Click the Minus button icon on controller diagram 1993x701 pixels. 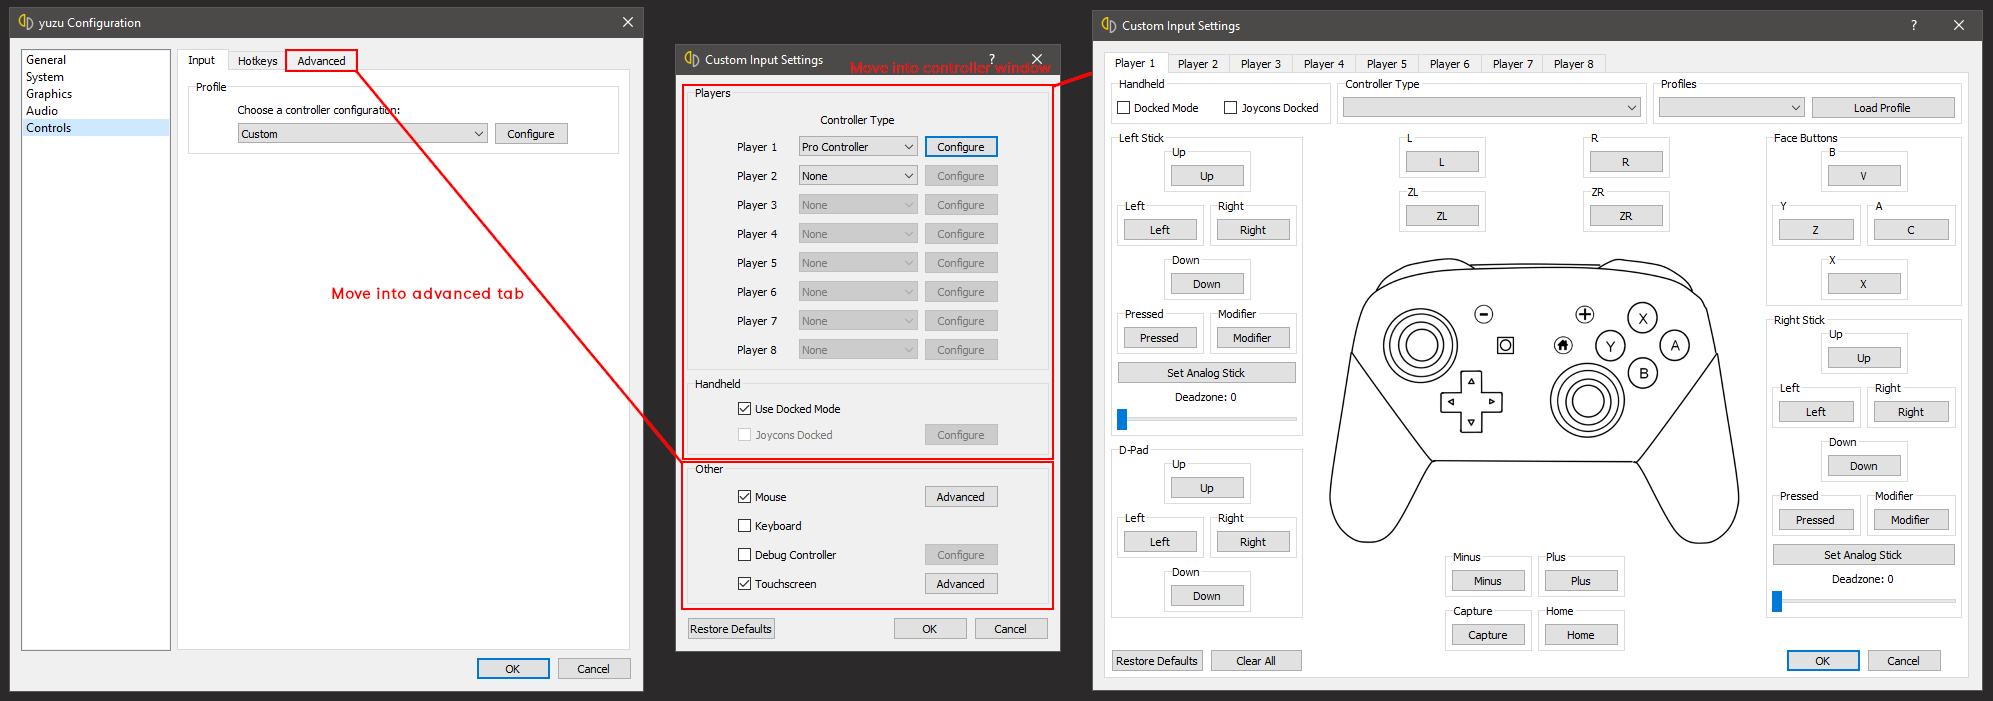coord(1484,314)
